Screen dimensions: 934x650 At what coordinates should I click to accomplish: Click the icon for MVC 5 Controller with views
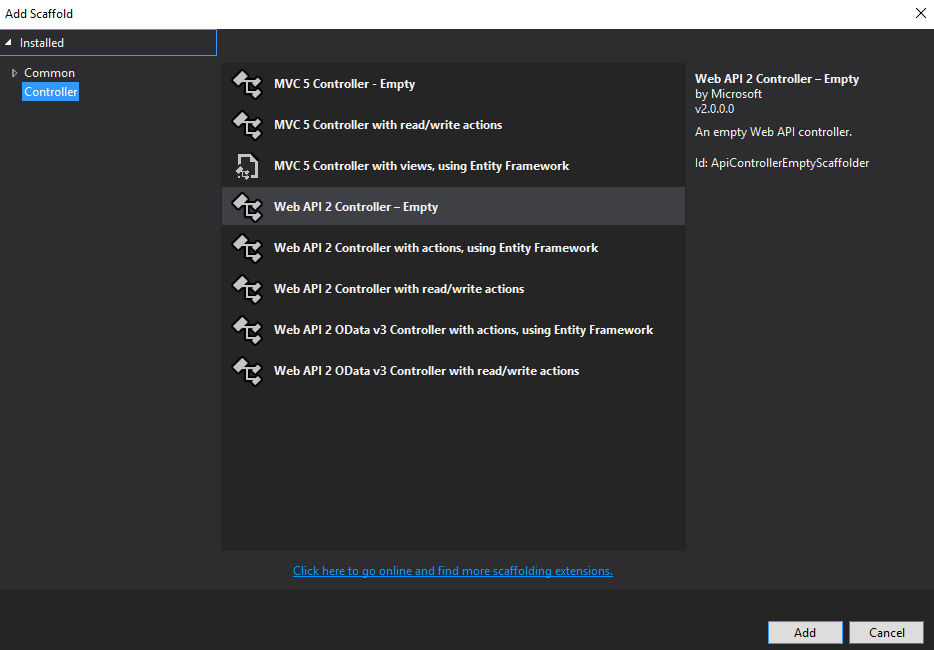(247, 166)
